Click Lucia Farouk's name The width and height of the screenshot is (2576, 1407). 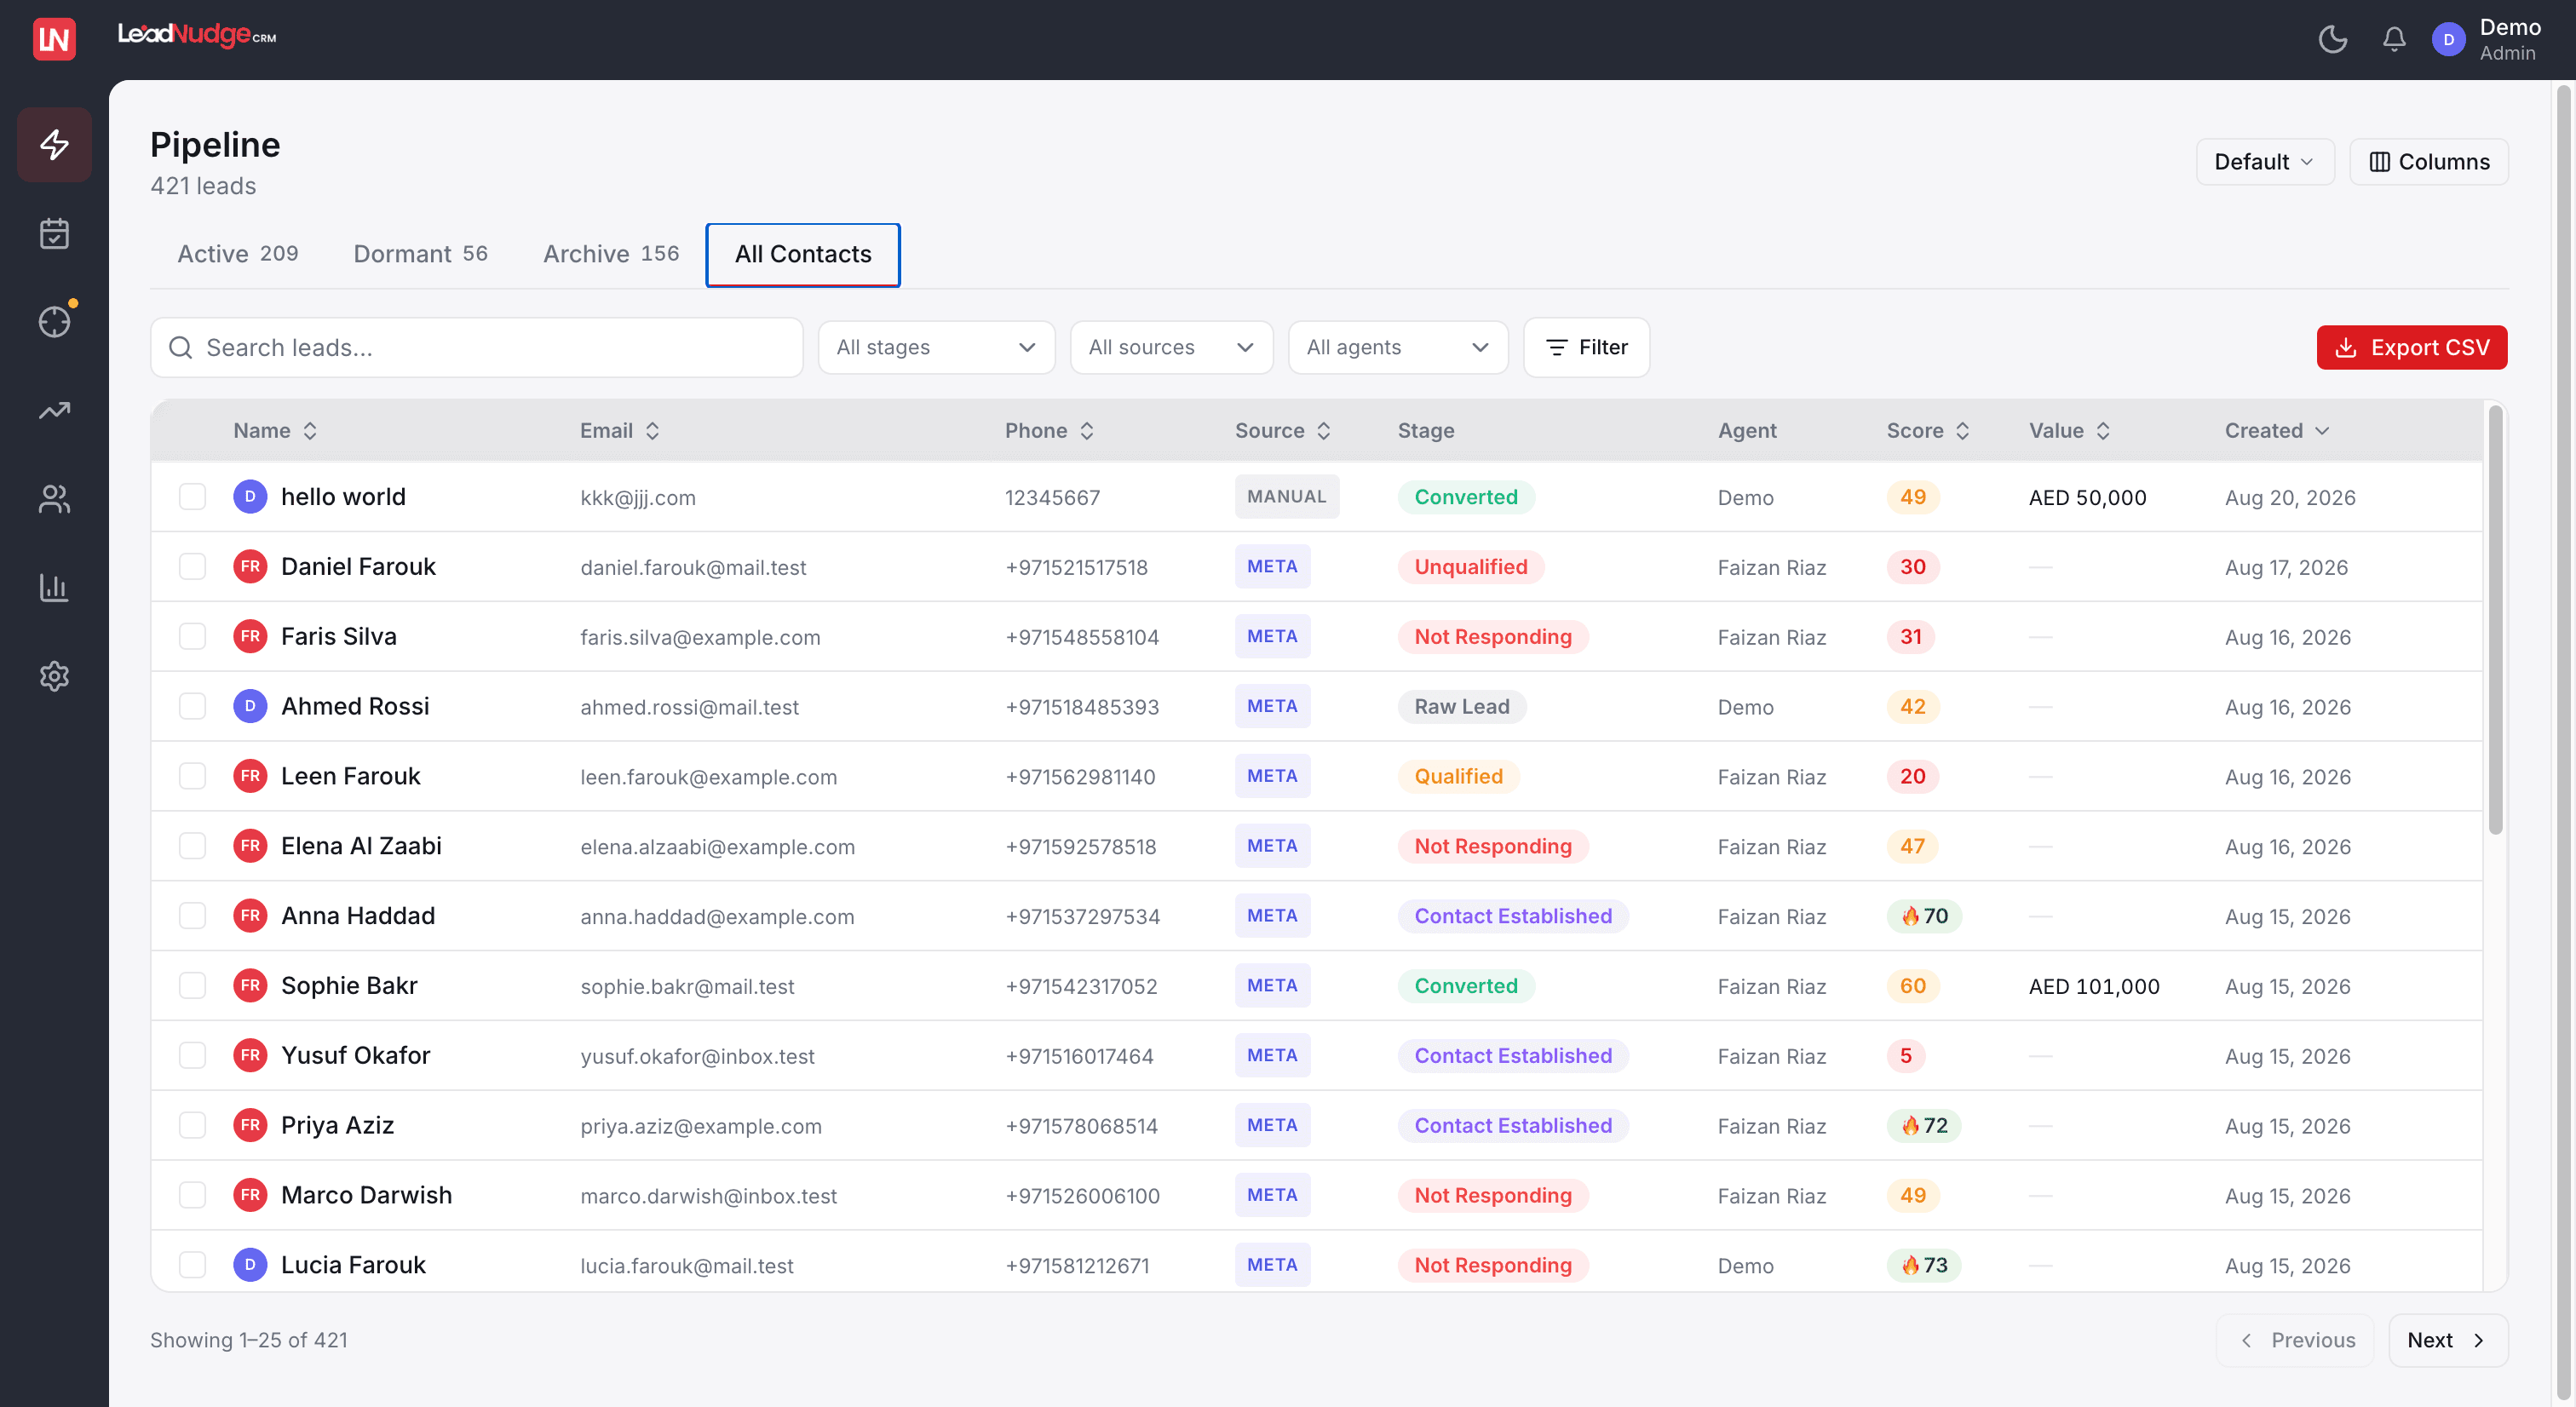point(353,1265)
